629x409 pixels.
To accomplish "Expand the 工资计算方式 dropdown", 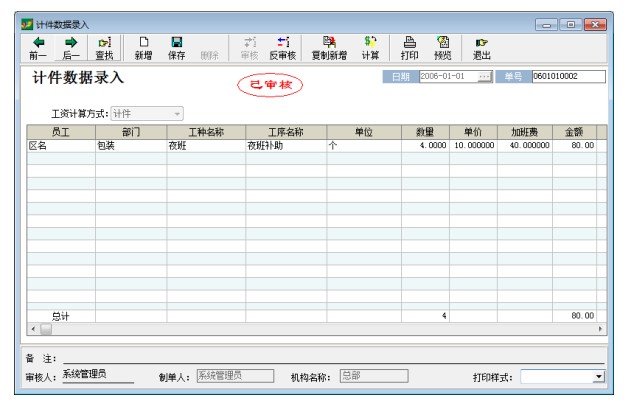I will click(177, 114).
